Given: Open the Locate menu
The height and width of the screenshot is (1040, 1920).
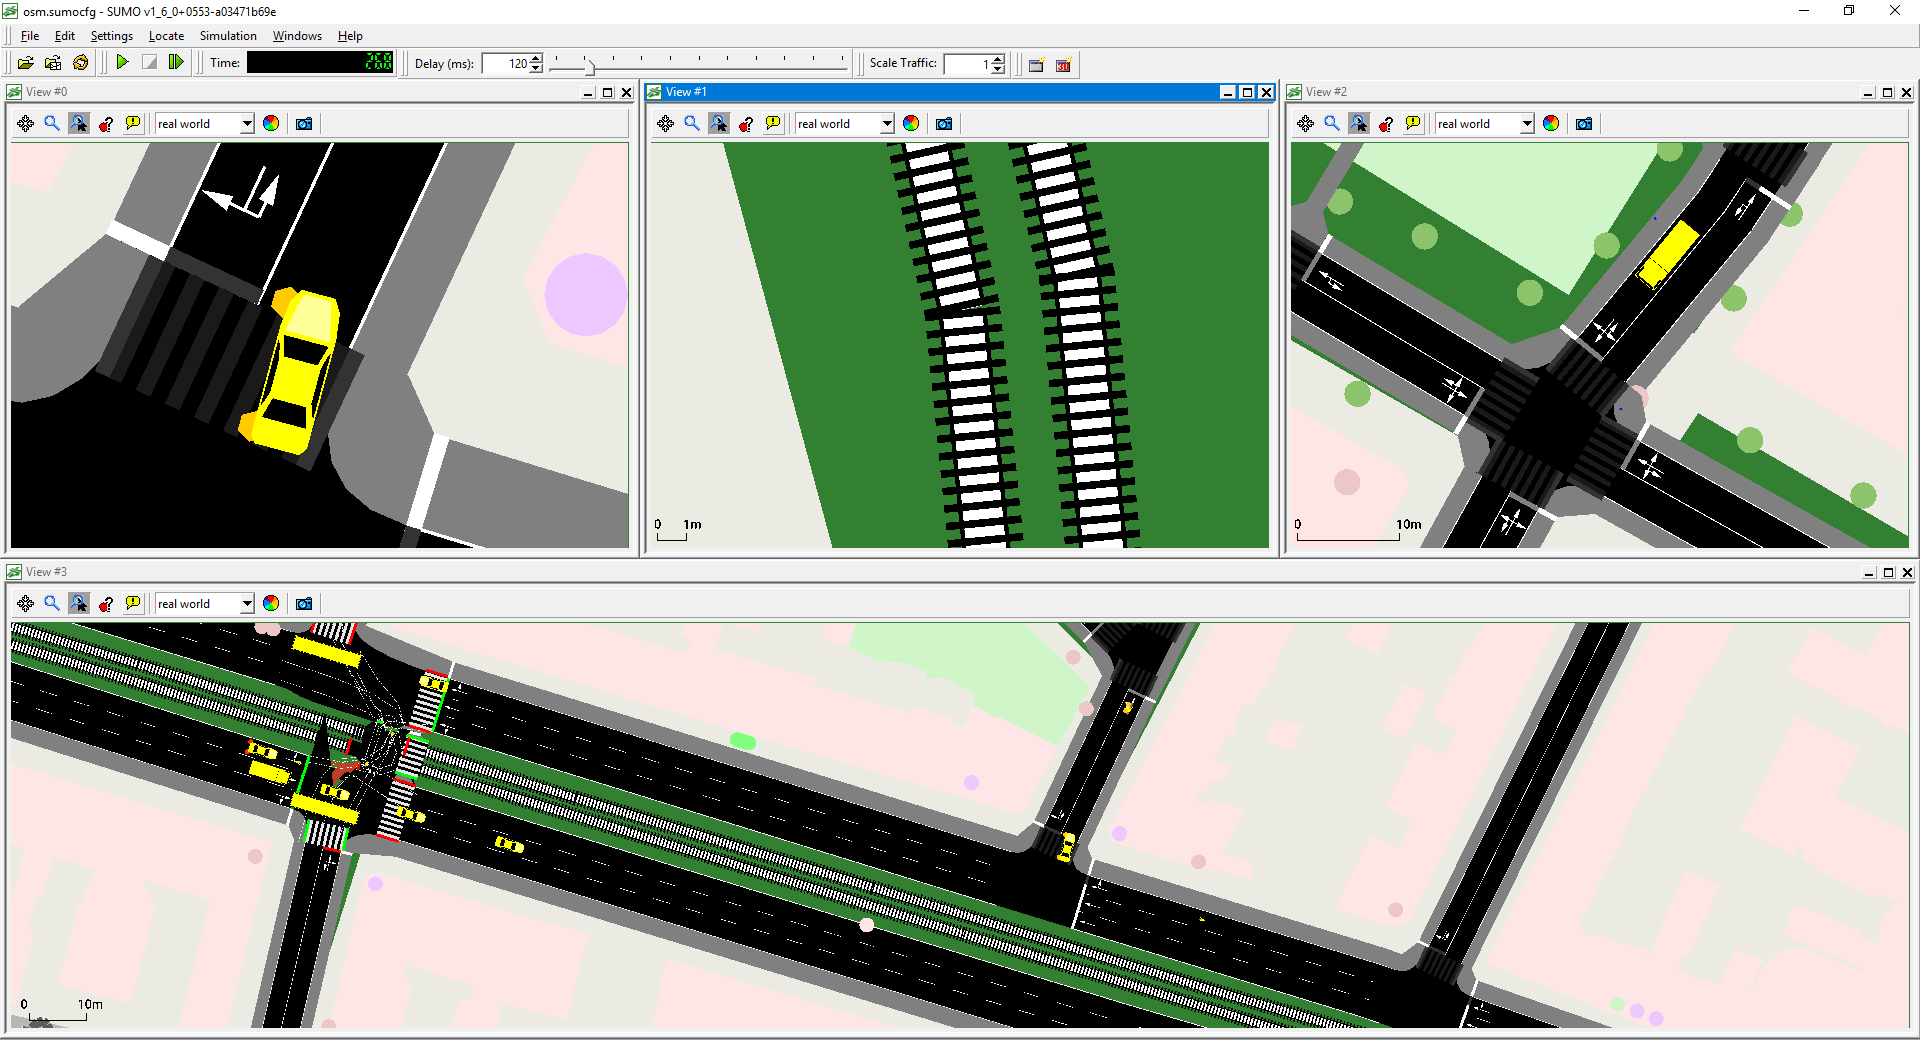Looking at the screenshot, I should [166, 36].
